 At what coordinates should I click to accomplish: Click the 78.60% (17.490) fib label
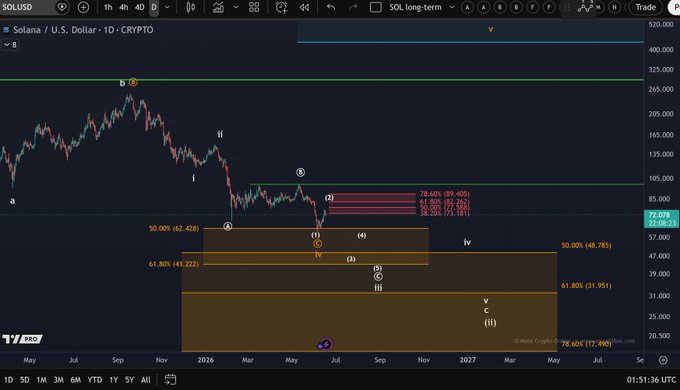click(x=586, y=344)
